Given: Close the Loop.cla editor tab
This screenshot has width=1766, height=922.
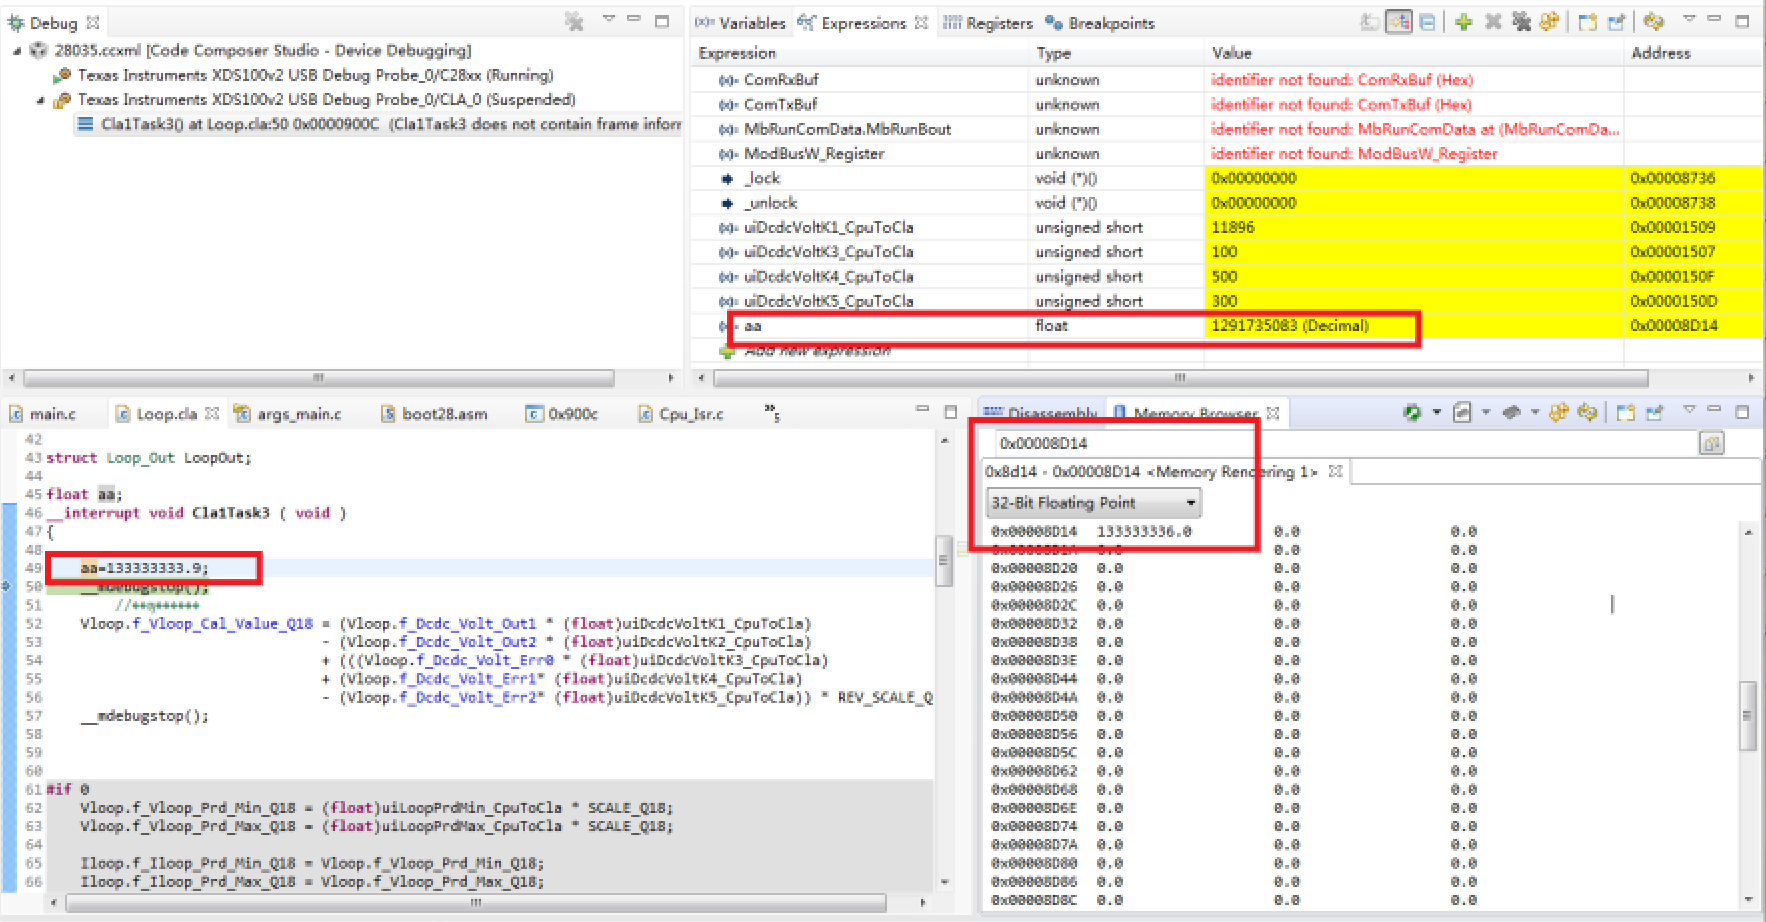Looking at the screenshot, I should [x=212, y=413].
